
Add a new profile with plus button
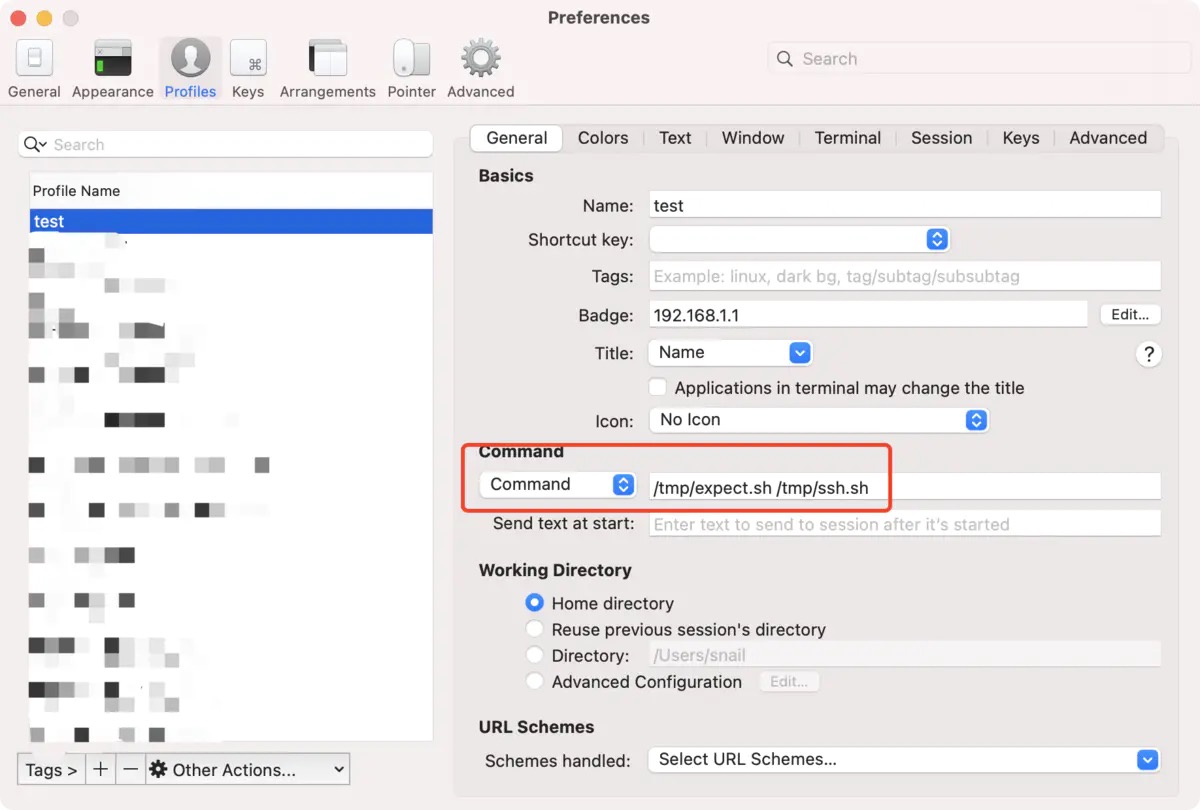click(100, 769)
